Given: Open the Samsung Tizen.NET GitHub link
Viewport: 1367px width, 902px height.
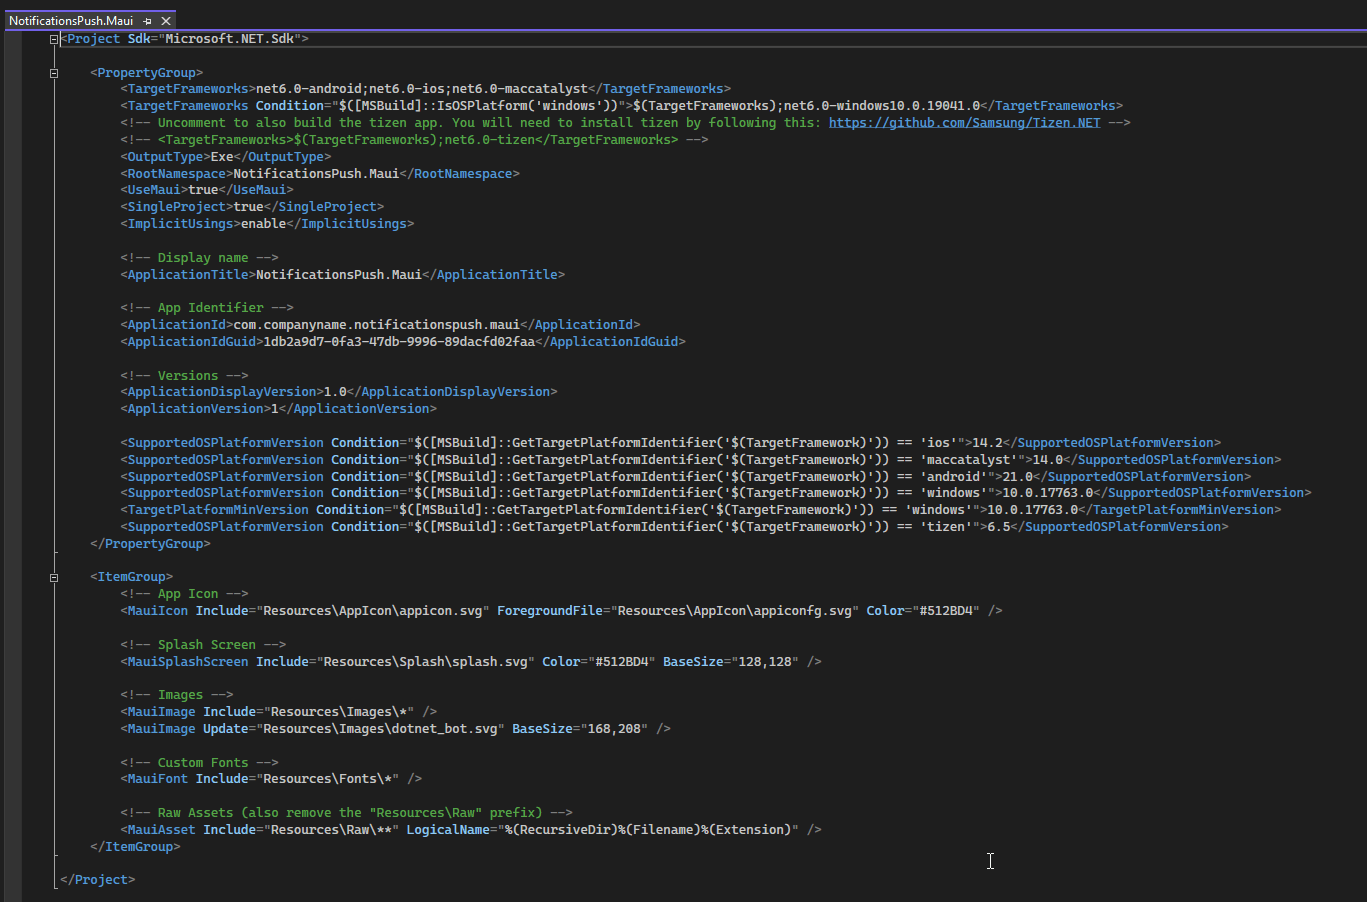Looking at the screenshot, I should (963, 122).
